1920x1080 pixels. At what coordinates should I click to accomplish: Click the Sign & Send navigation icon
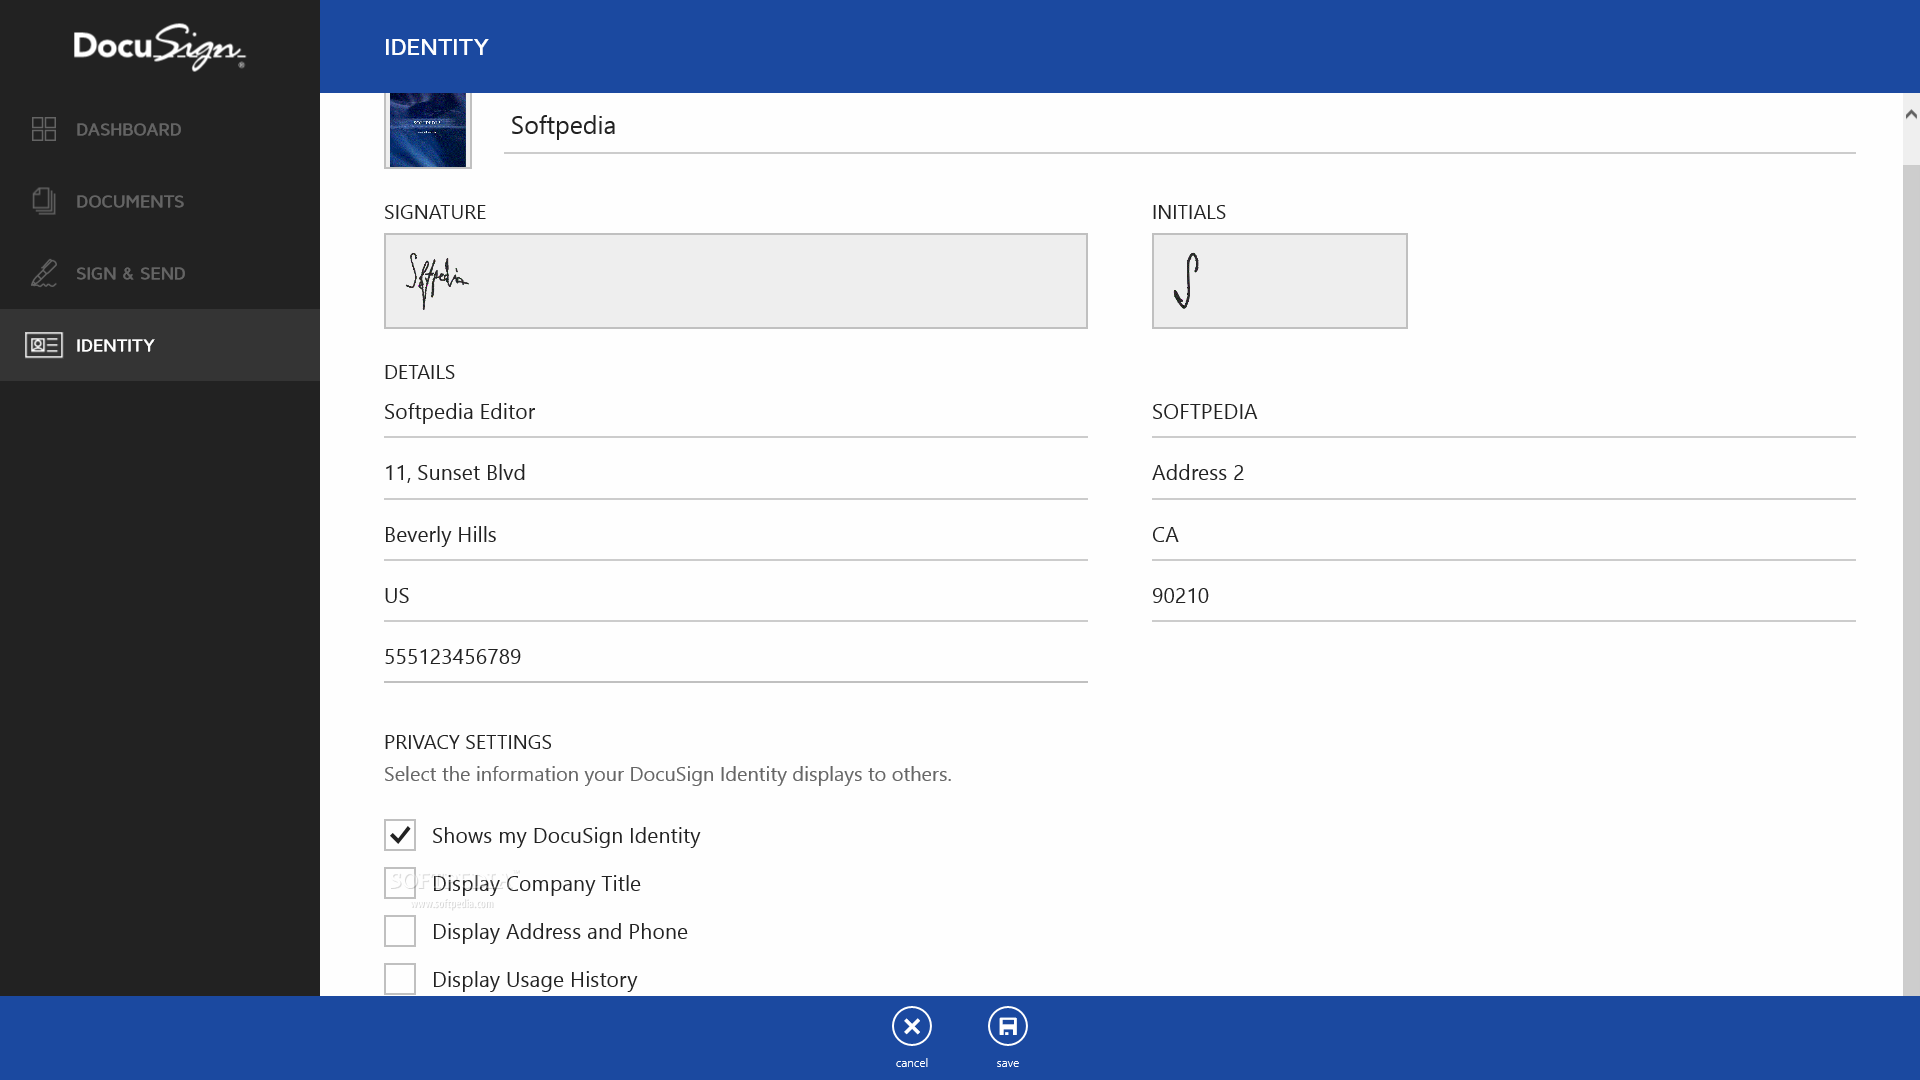click(45, 273)
